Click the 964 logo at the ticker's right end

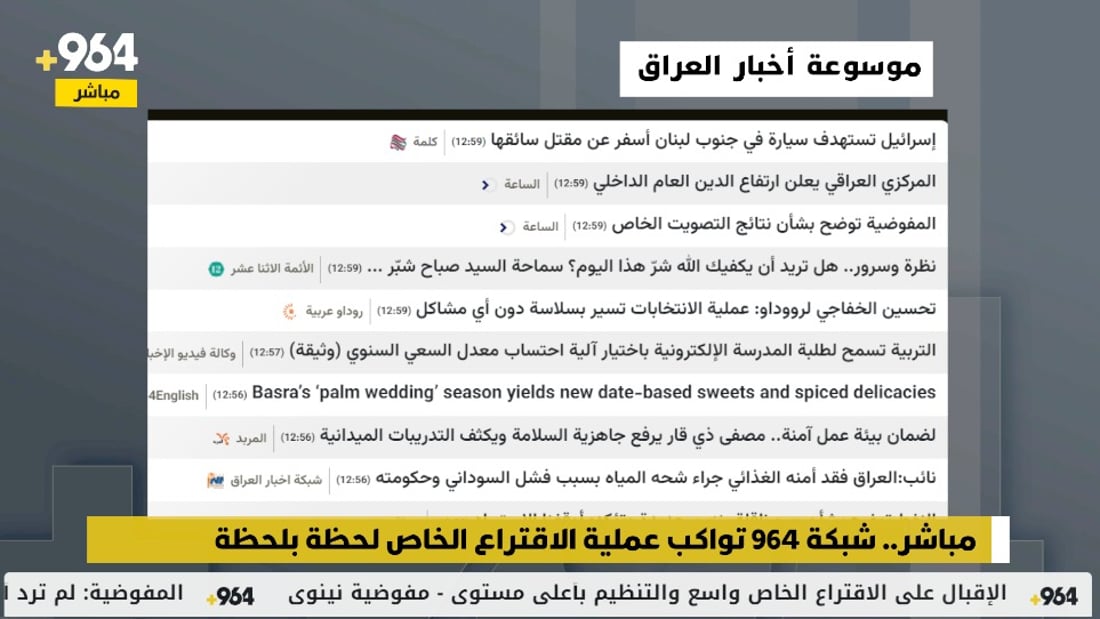click(1054, 597)
